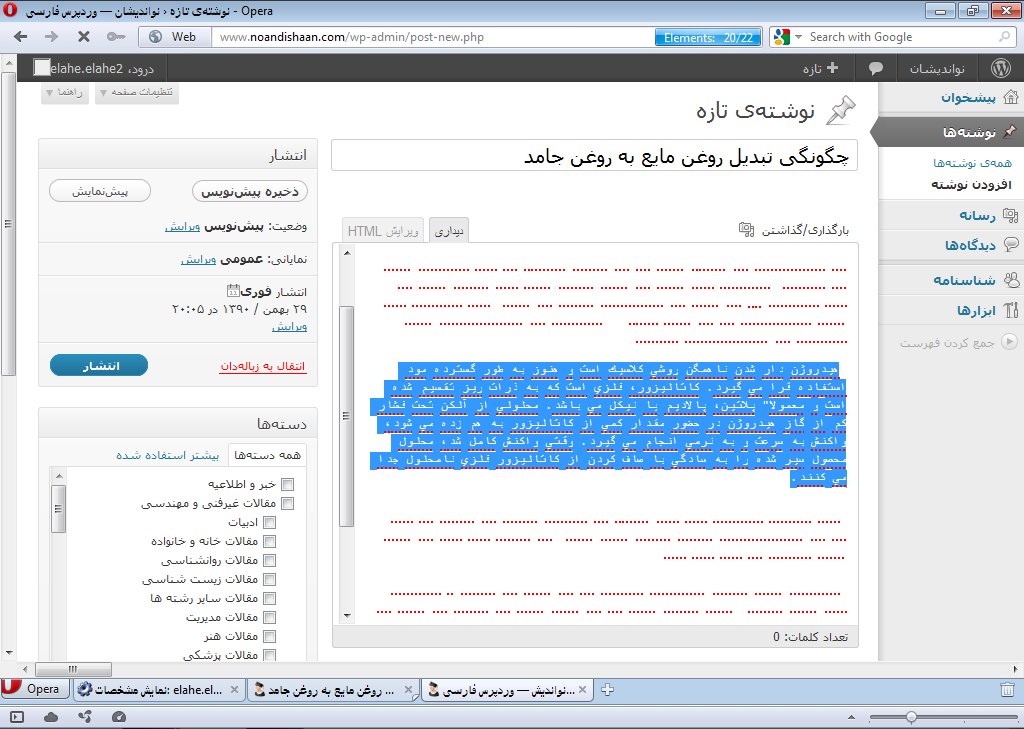The image size is (1024, 729).
Task: Select the بیشتر استفاده شده categories tab
Action: (x=167, y=455)
